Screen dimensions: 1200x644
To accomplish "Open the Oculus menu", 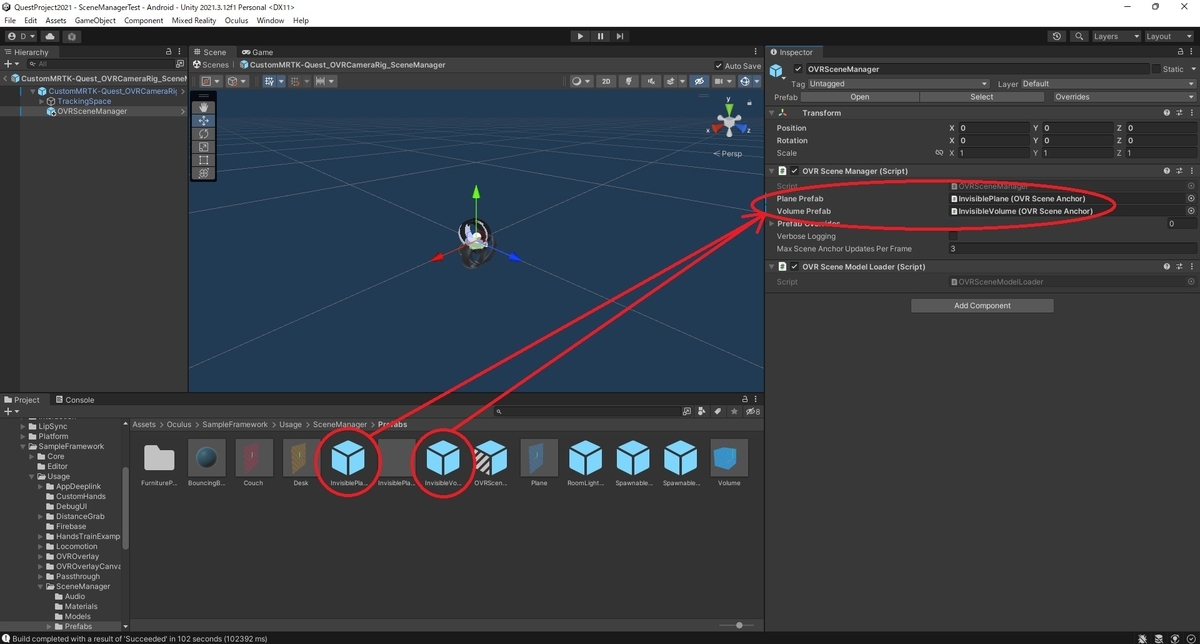I will click(x=236, y=20).
